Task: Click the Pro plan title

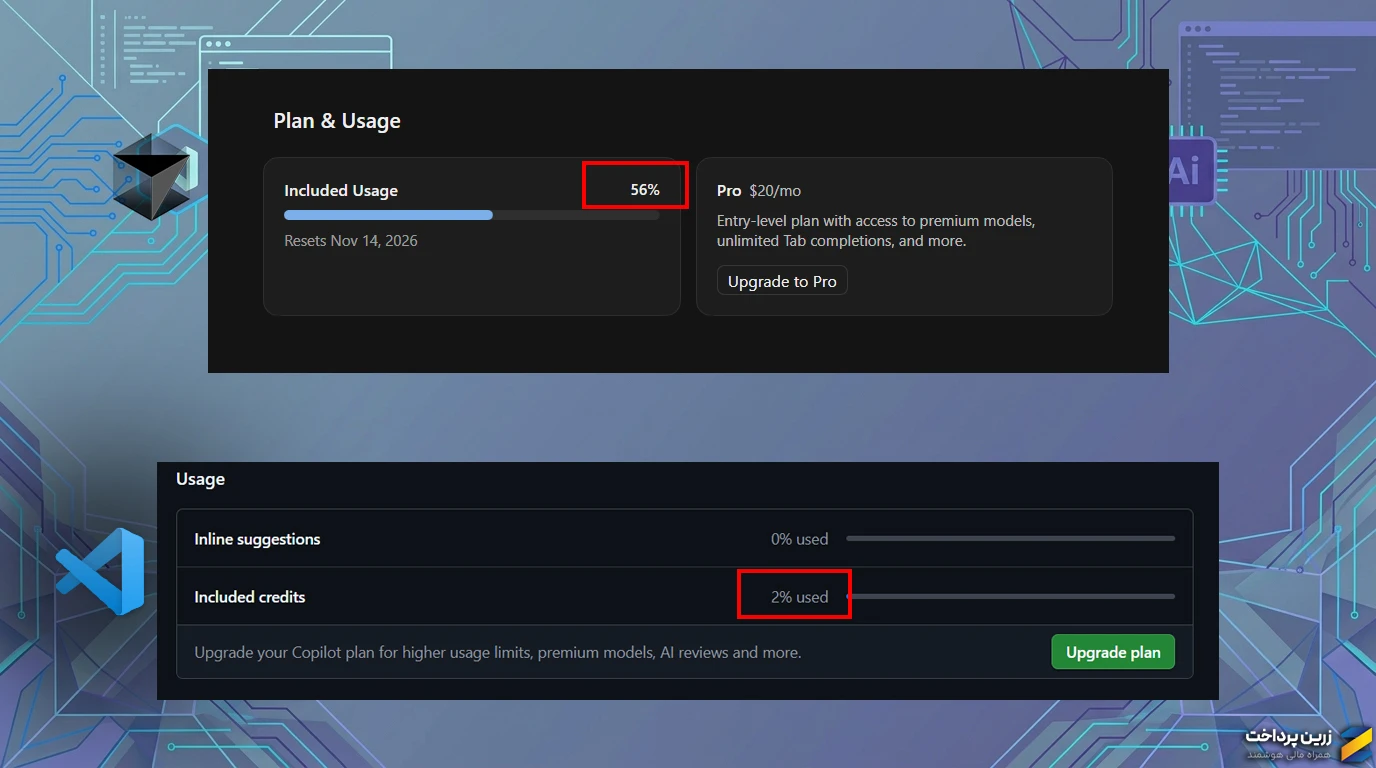Action: pos(729,190)
